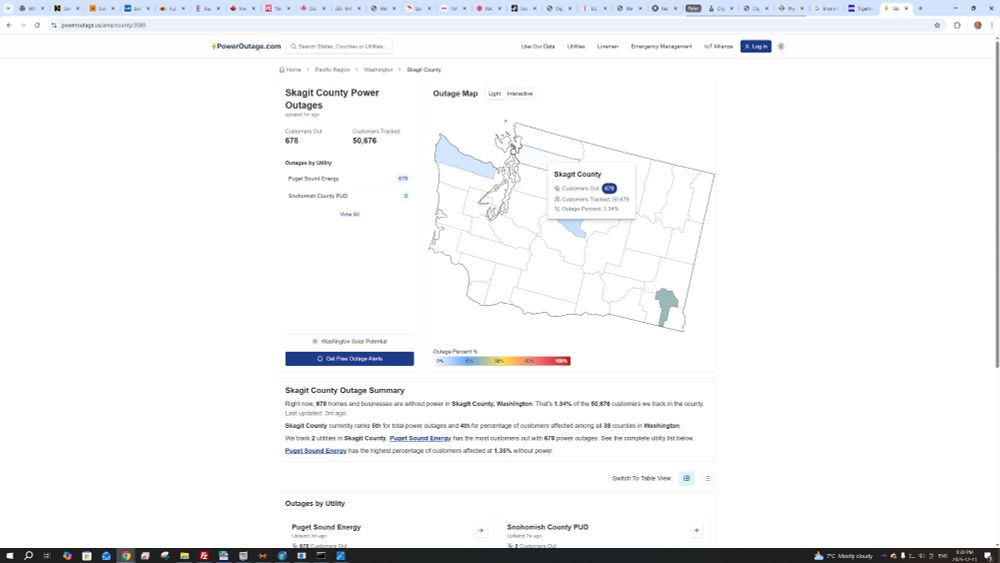Open Chrome three-dot menu

tap(992, 25)
